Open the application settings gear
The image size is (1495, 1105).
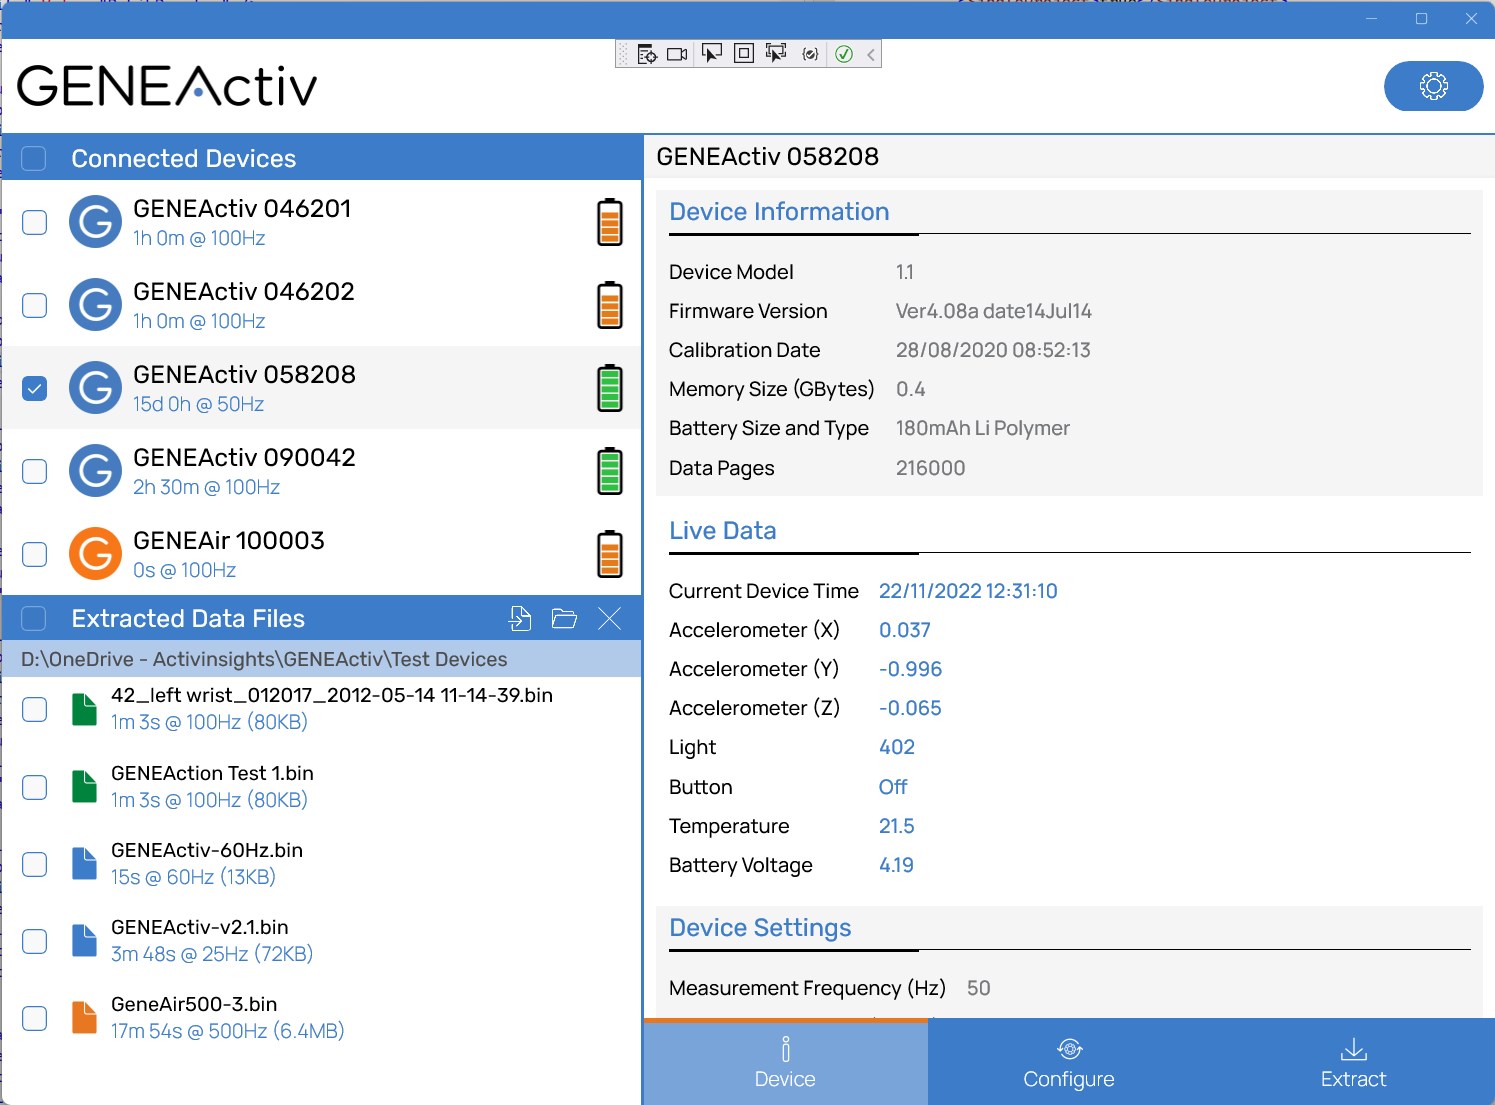(1433, 86)
